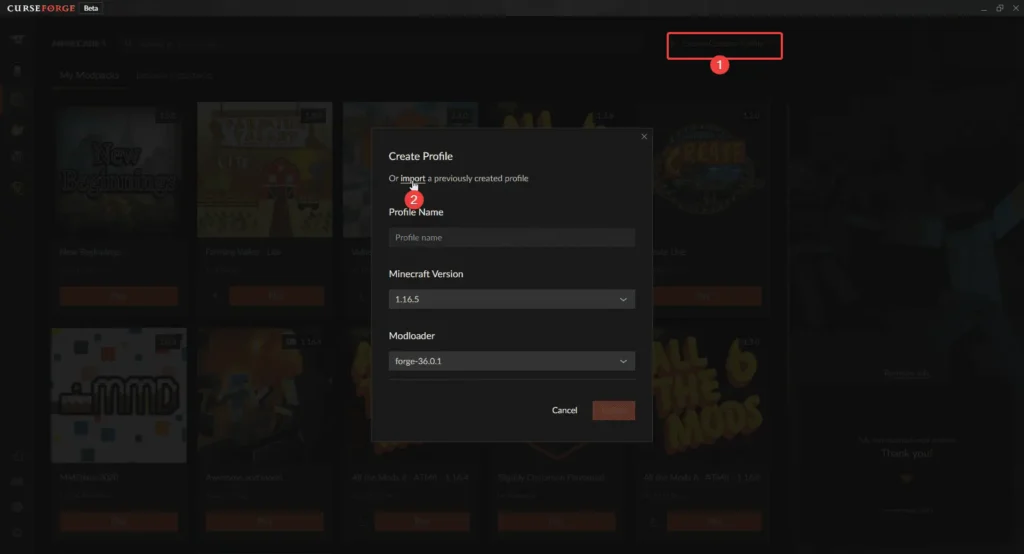1024x554 pixels.
Task: Select the second game icon in the sidebar
Action: click(18, 100)
